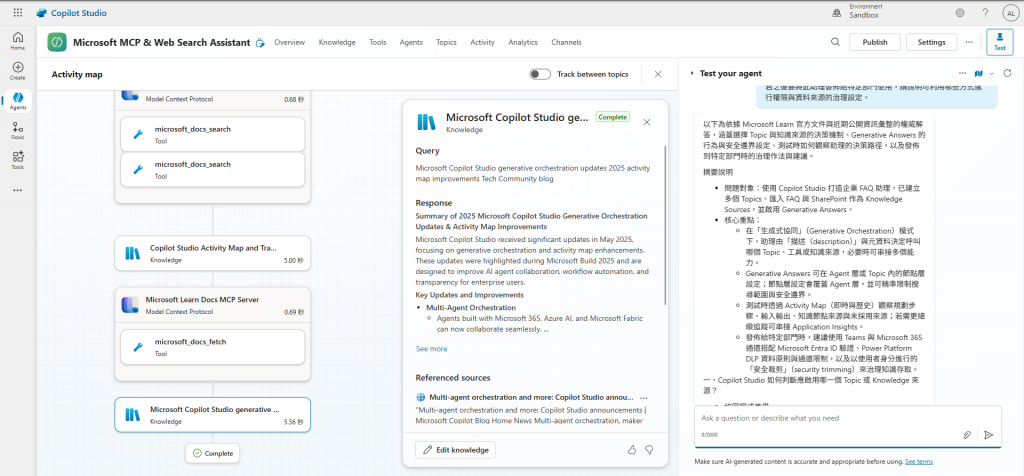Open more options beside Settings button
Screen dimensions: 1024x476
968,42
